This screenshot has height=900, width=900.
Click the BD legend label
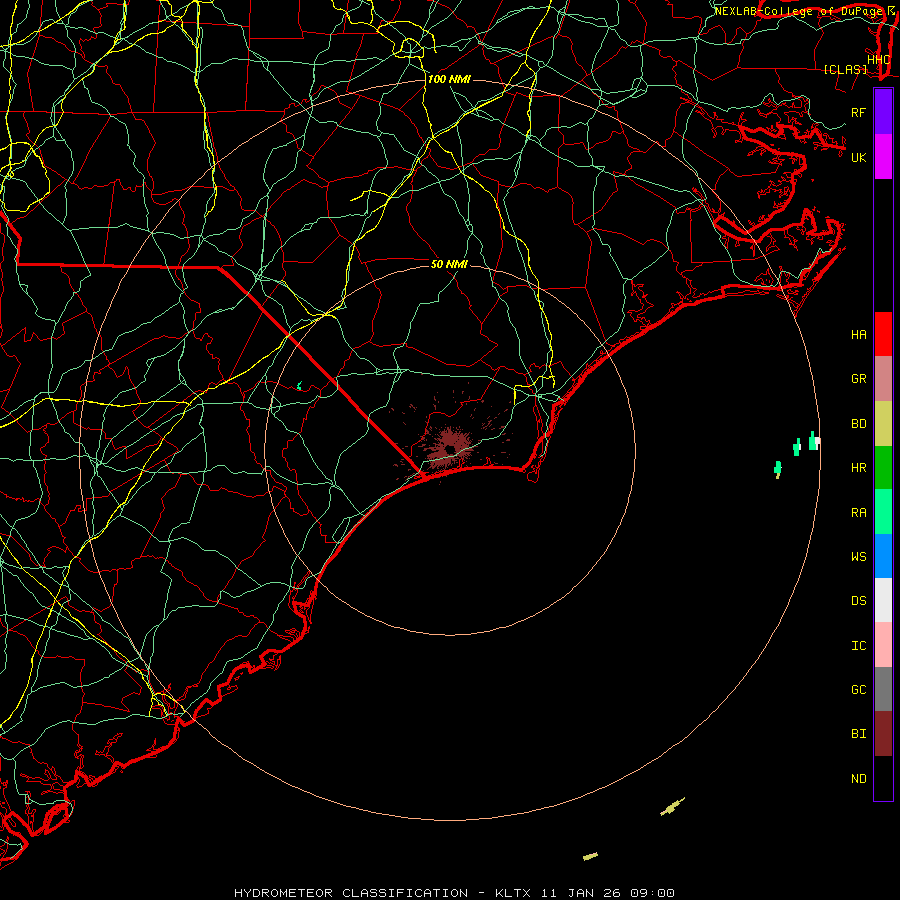[x=858, y=424]
